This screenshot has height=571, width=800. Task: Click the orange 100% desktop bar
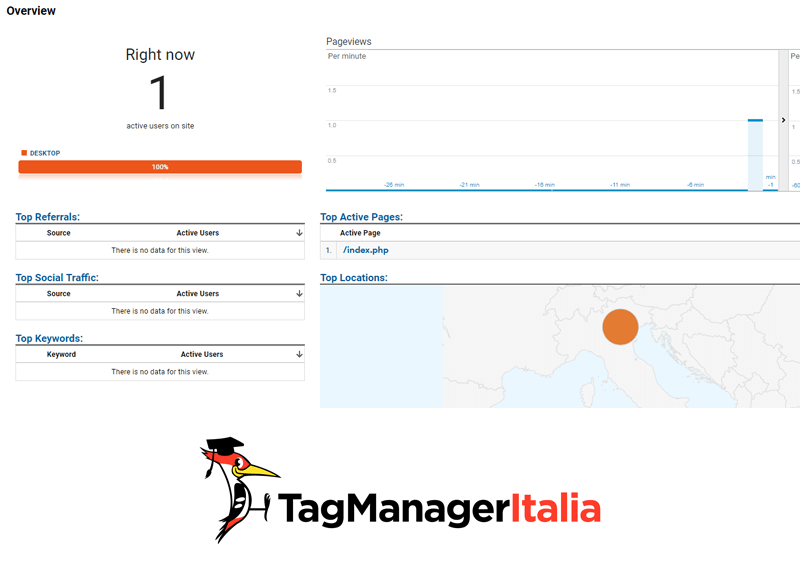(160, 167)
